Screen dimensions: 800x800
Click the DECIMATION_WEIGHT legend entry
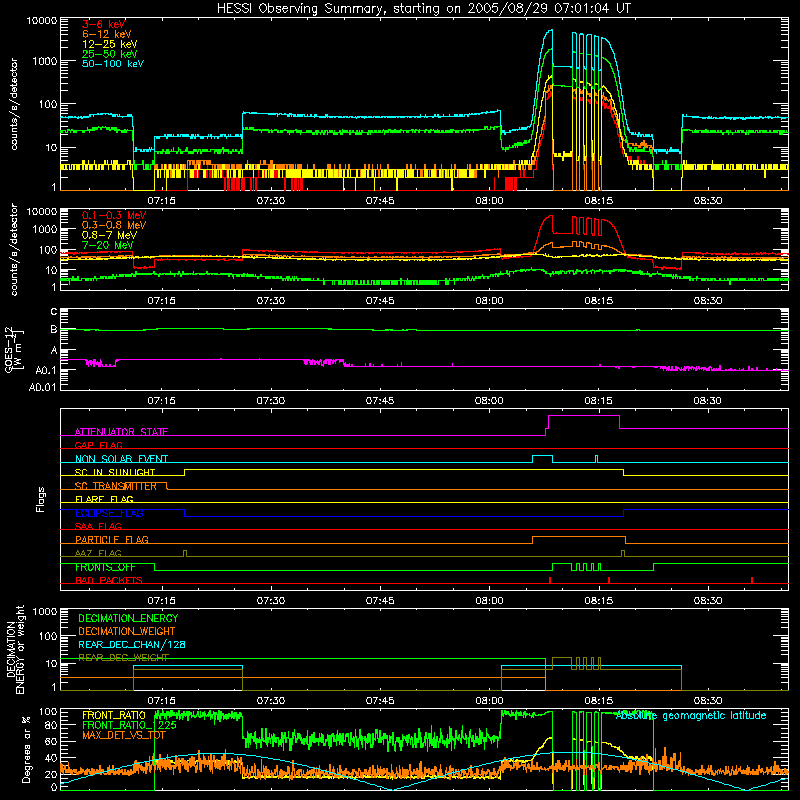(127, 632)
